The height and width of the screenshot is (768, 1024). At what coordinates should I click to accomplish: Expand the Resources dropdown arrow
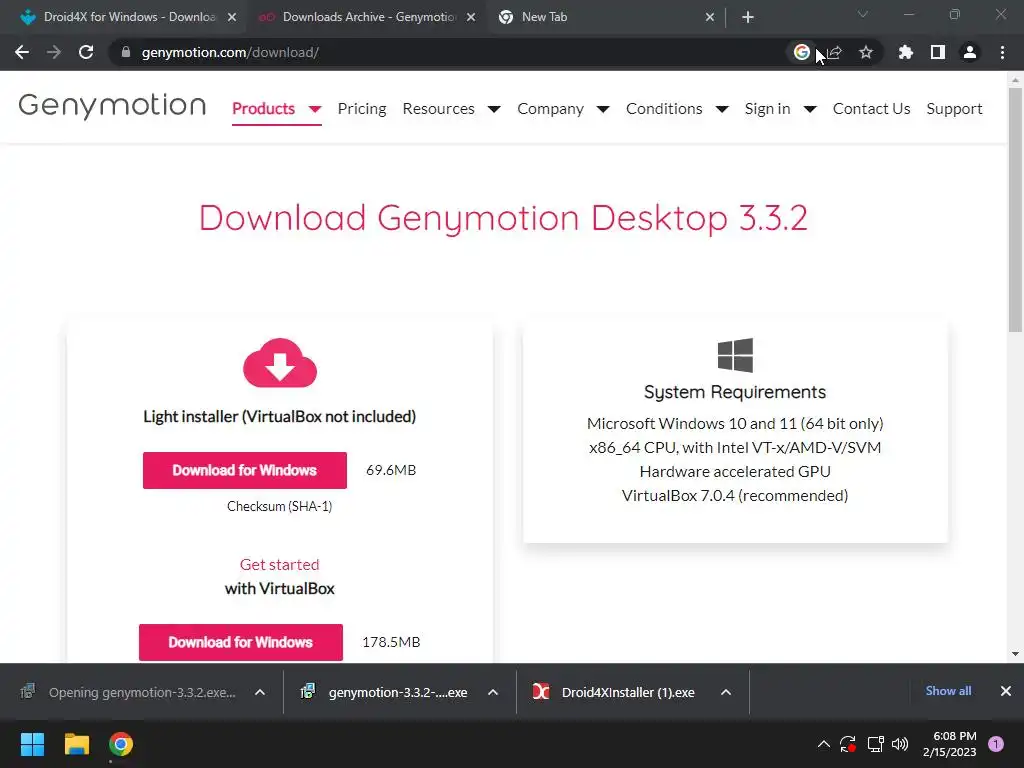(x=494, y=109)
